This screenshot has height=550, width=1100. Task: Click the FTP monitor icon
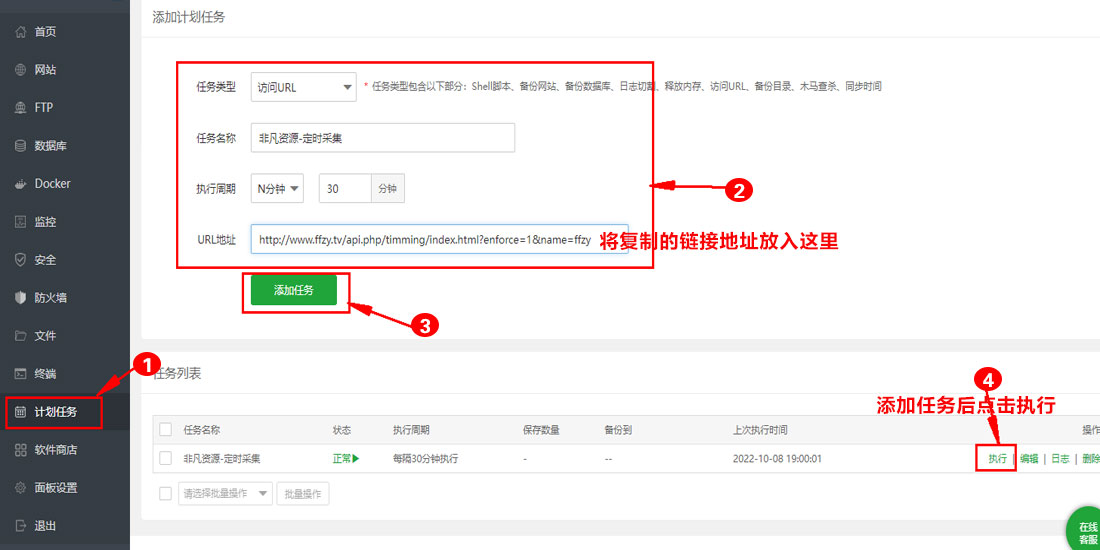[21, 108]
